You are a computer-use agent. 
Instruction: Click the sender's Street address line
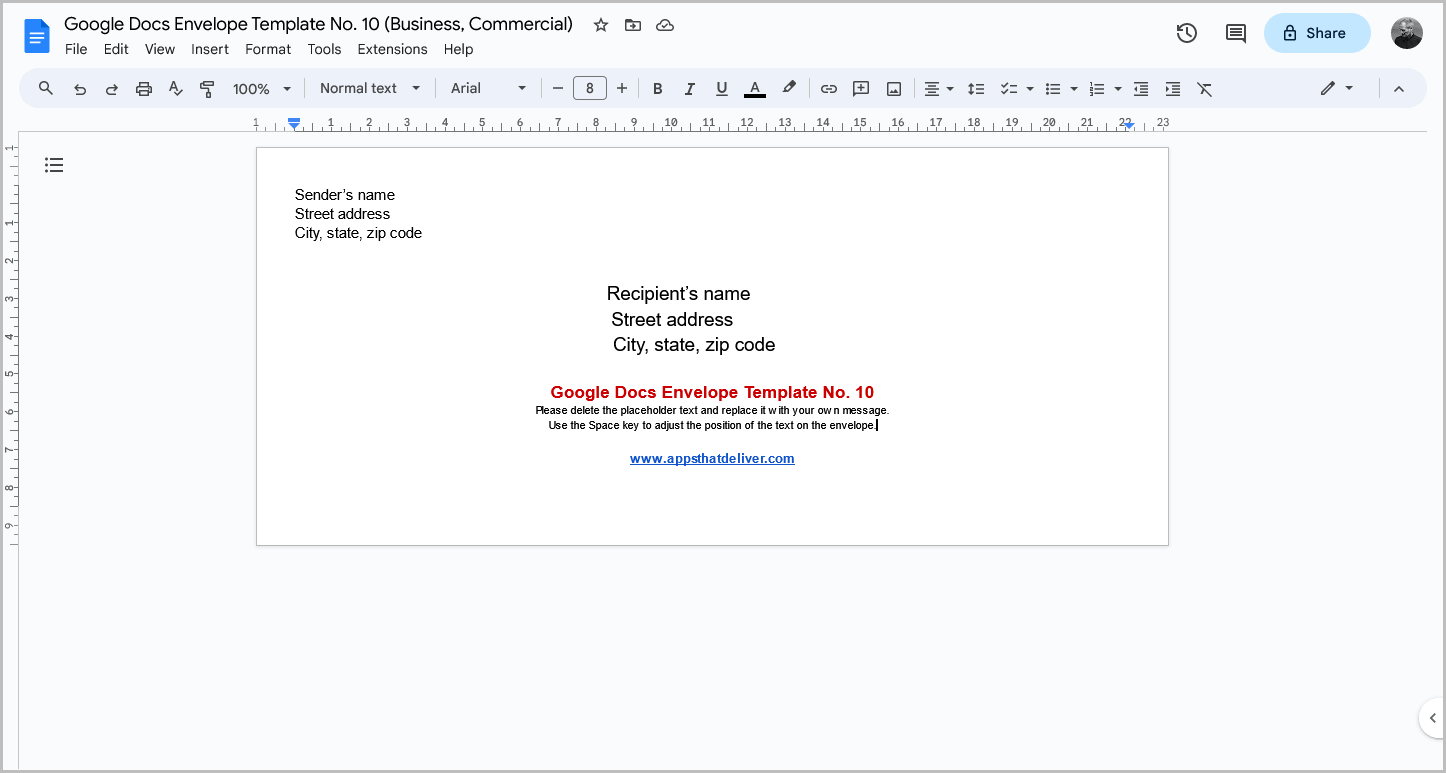[342, 214]
